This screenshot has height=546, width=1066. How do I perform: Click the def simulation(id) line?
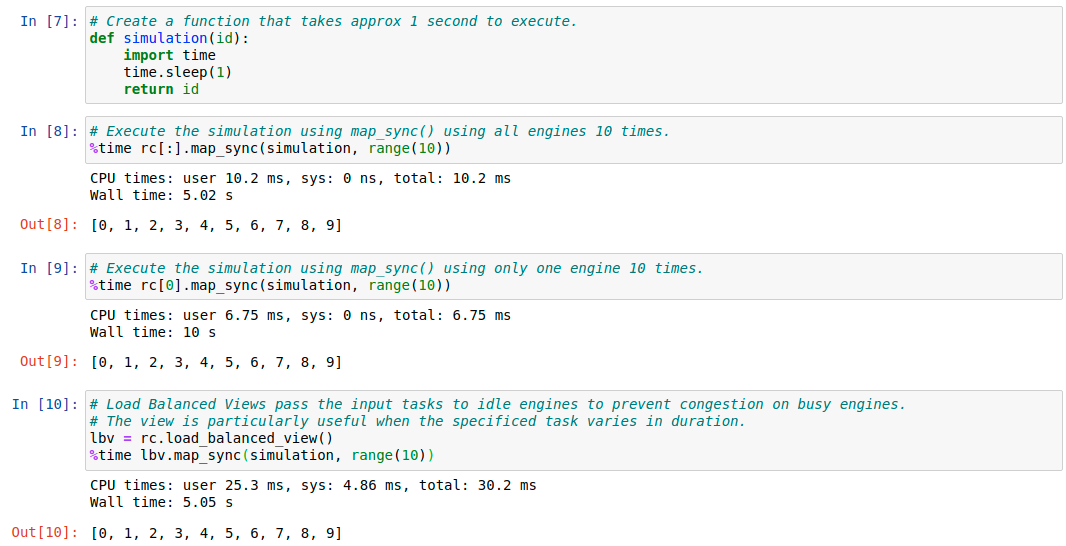click(x=169, y=38)
